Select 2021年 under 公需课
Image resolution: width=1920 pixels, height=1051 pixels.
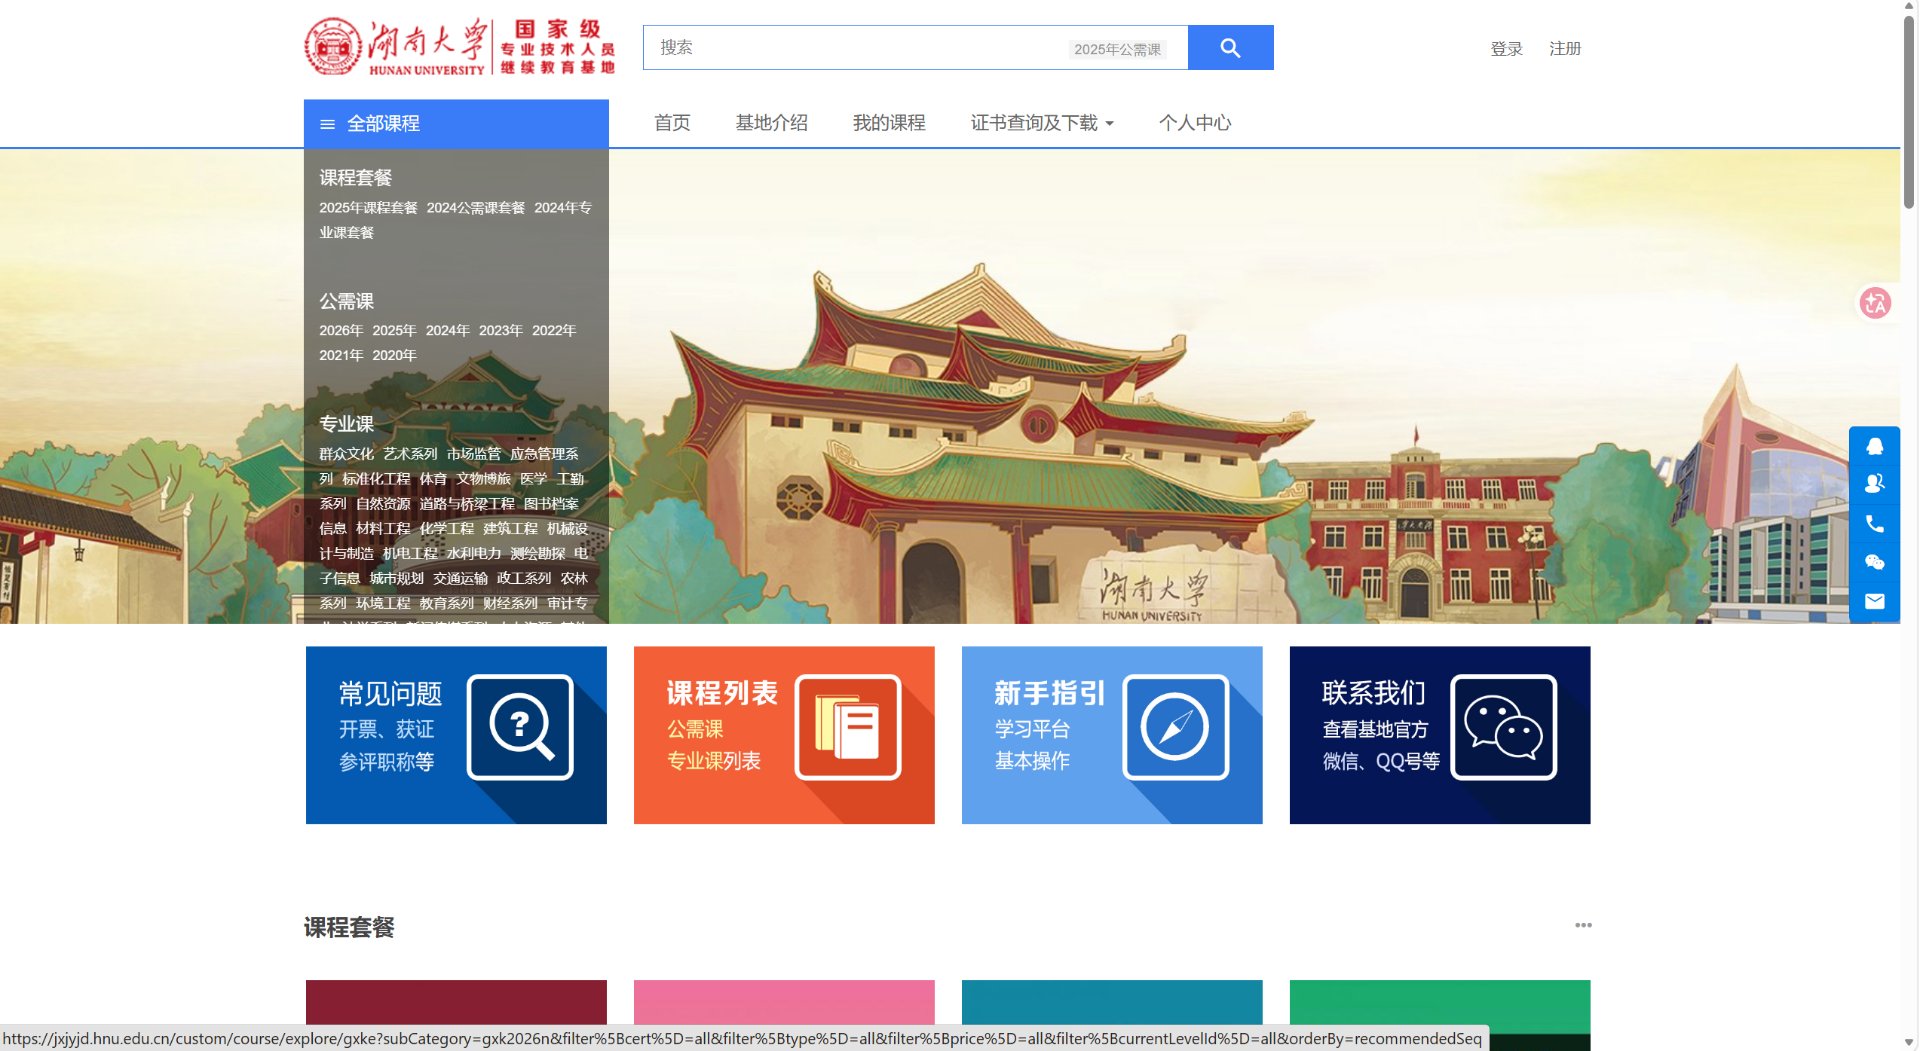[x=341, y=356]
